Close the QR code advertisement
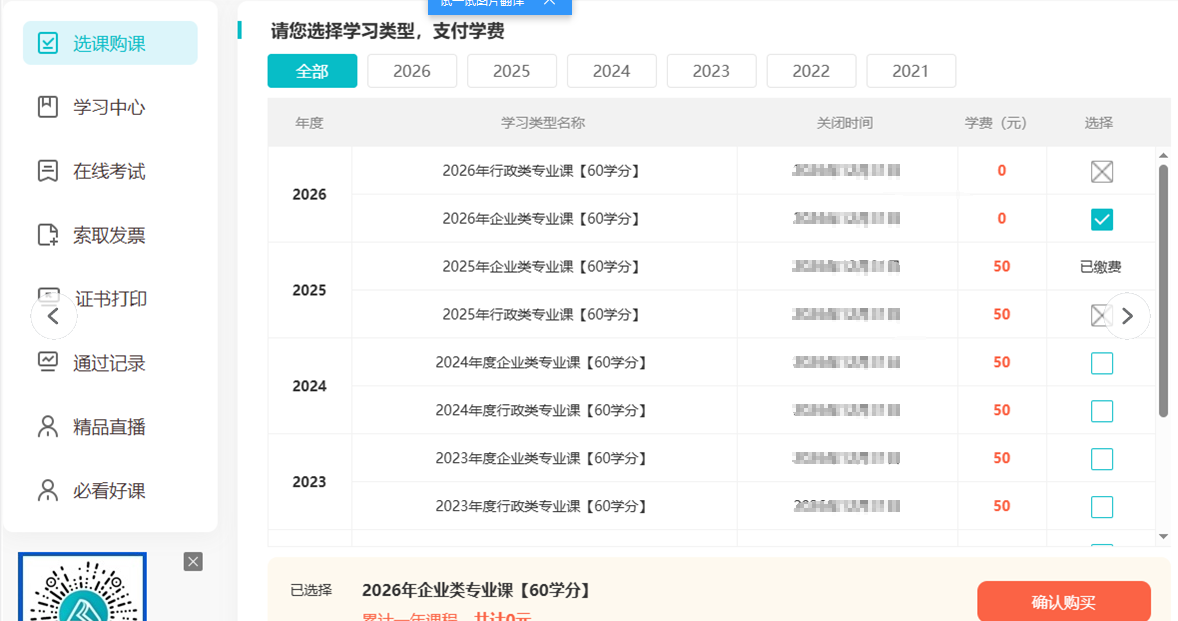1178x621 pixels. 193,562
